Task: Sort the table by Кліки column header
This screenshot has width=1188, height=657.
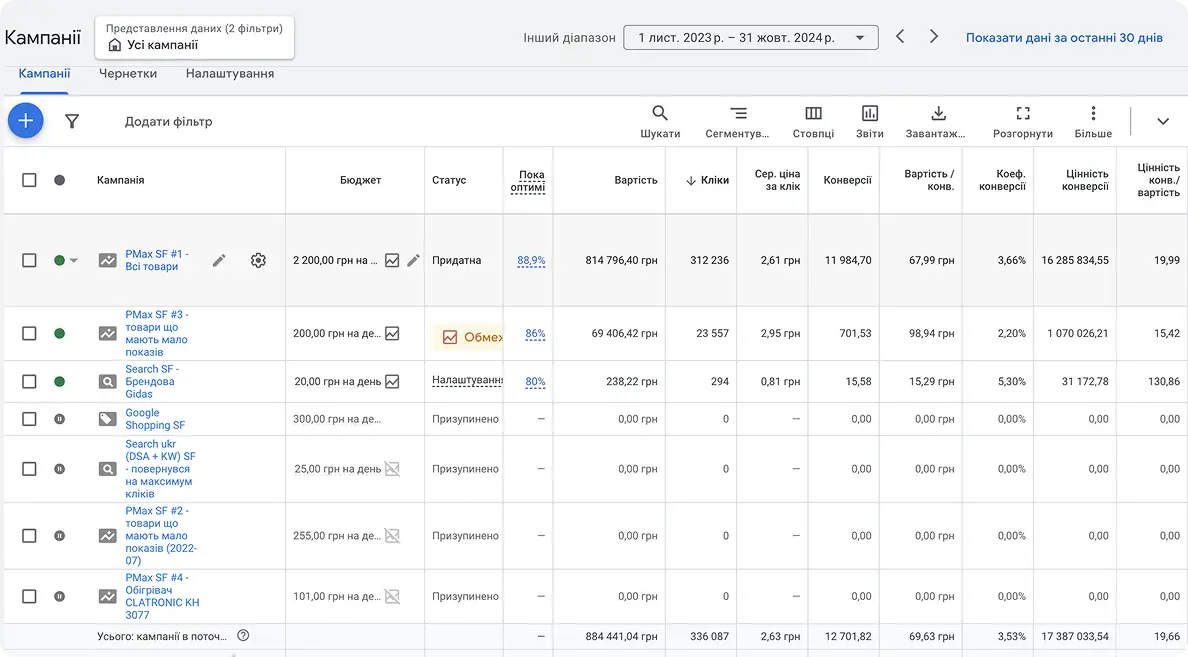Action: click(707, 180)
